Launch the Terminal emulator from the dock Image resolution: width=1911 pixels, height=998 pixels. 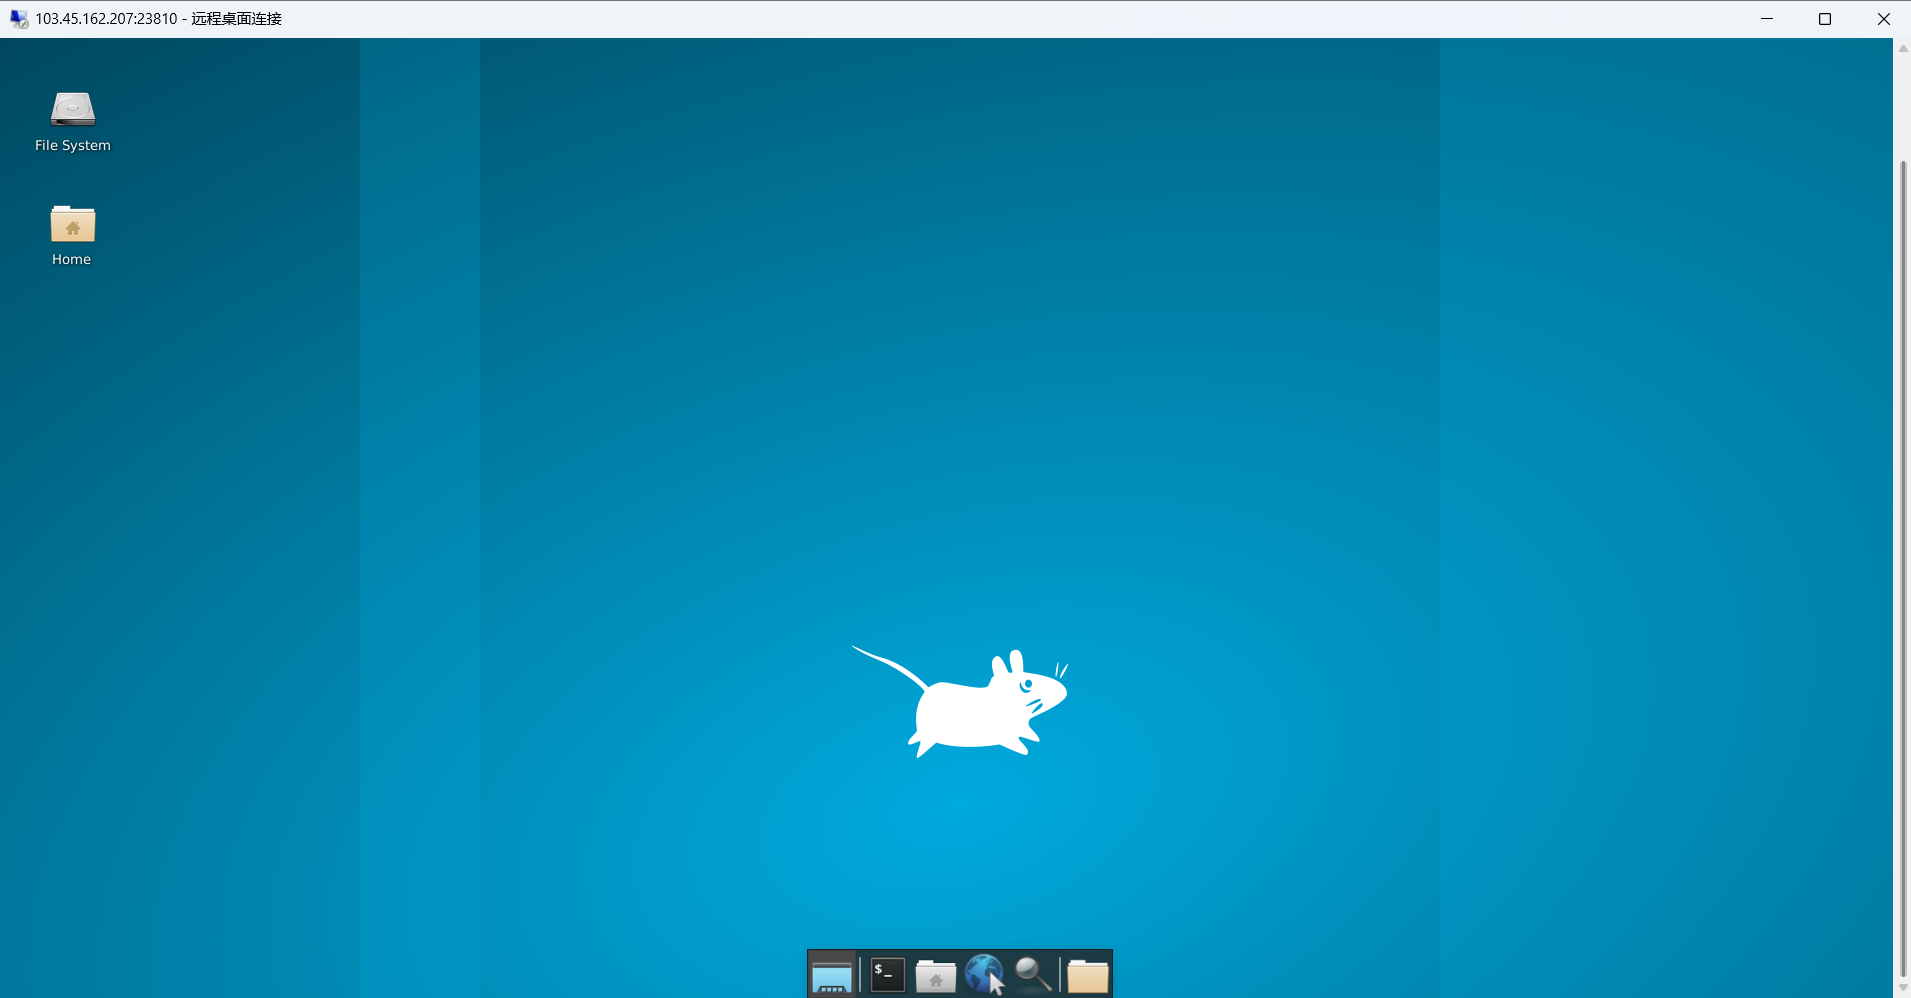[x=887, y=975]
